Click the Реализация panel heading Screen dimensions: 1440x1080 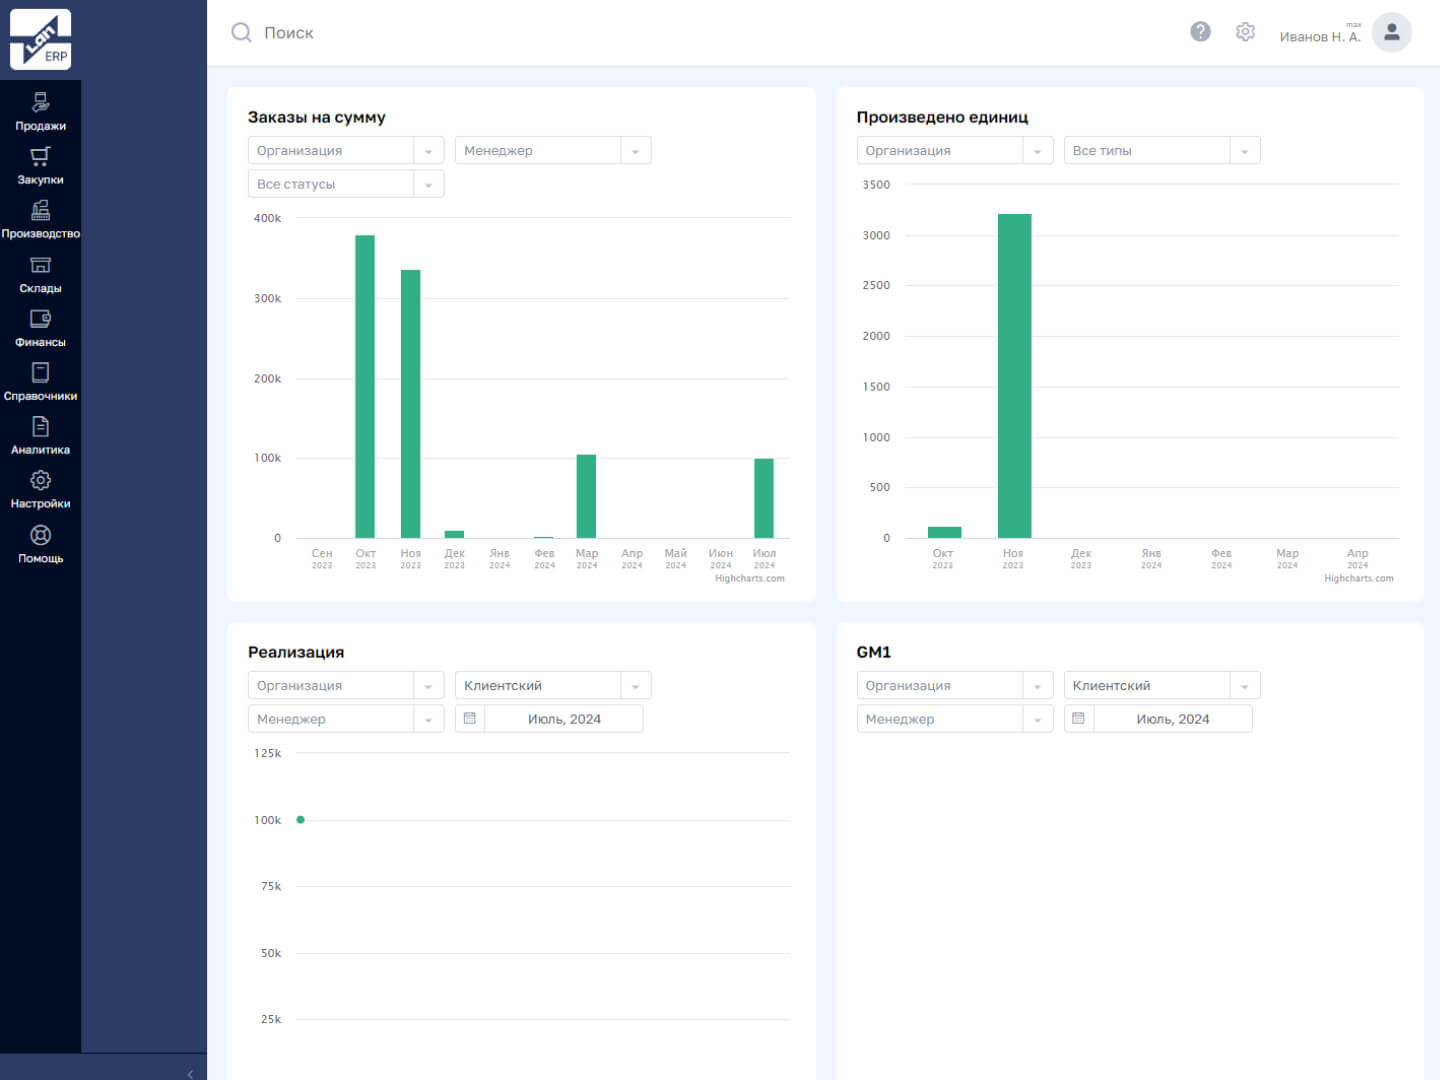(296, 652)
